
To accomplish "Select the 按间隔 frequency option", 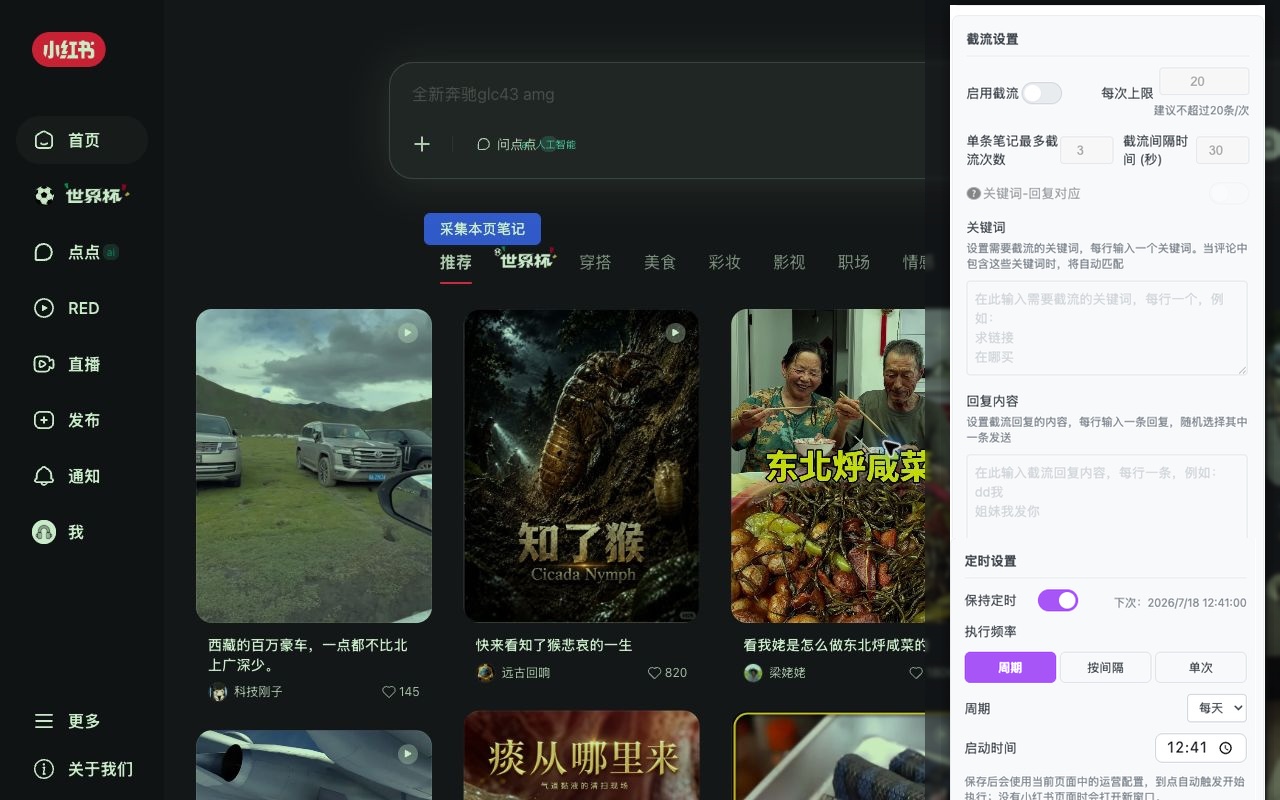I will [x=1105, y=667].
